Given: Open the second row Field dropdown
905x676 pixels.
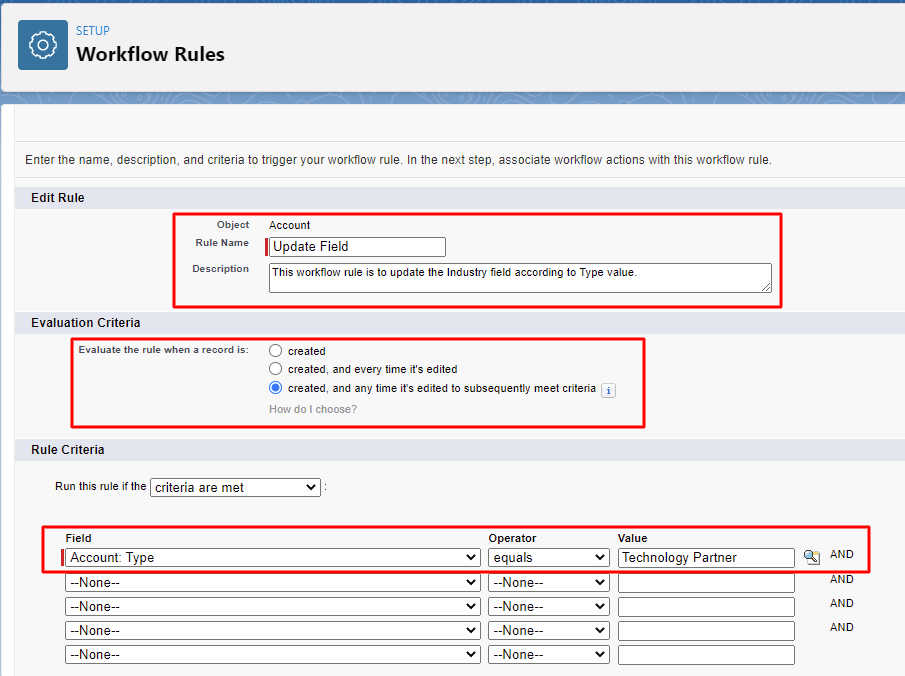Looking at the screenshot, I should coord(272,582).
